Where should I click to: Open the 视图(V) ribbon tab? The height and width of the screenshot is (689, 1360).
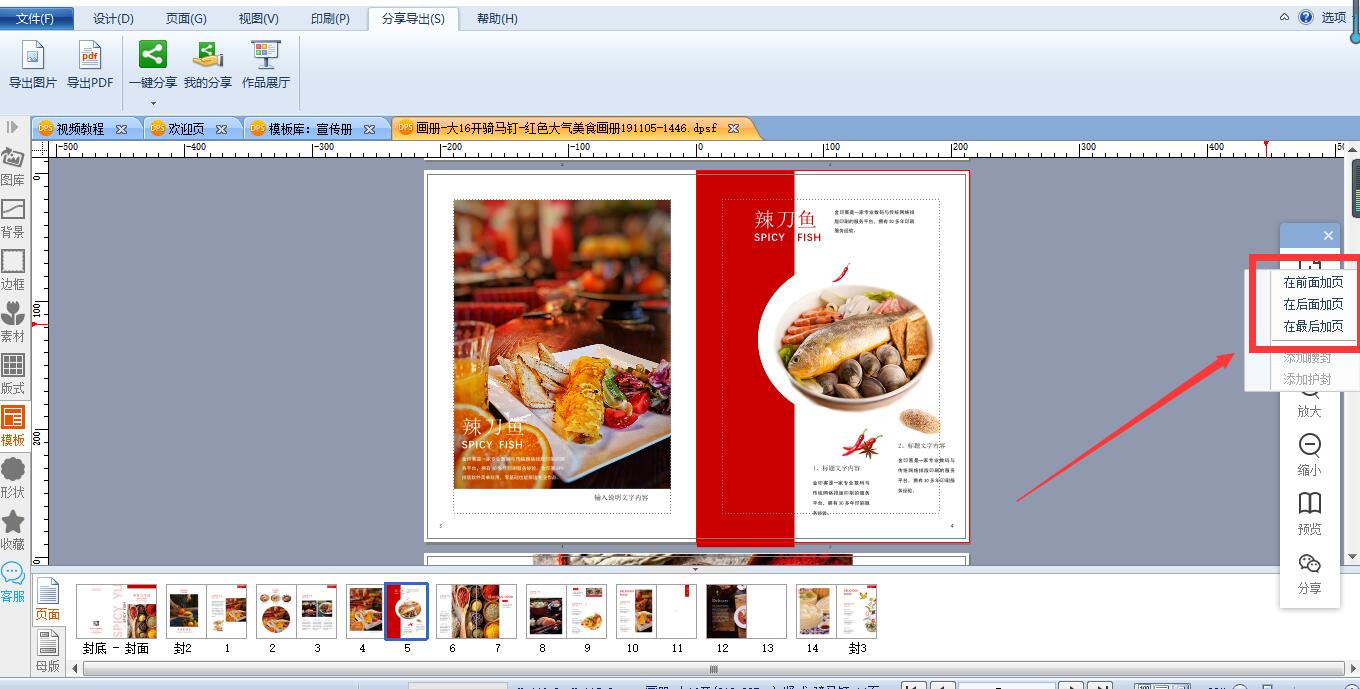(258, 19)
